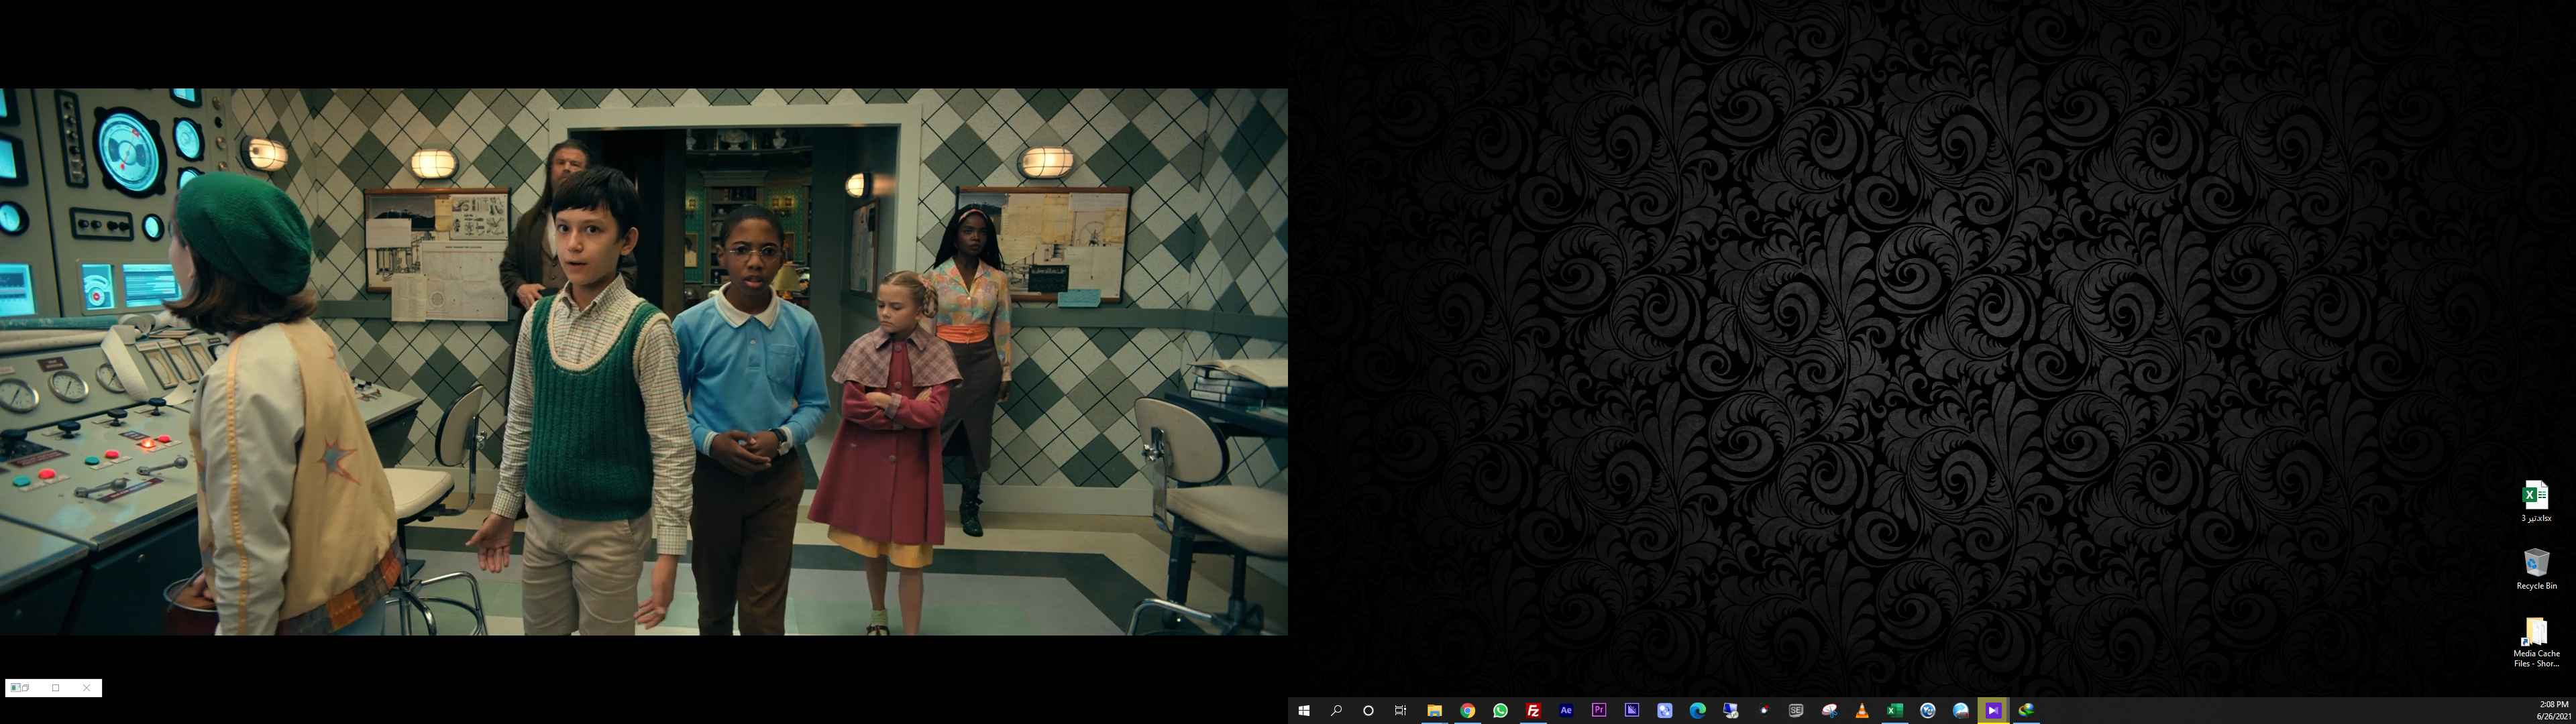Open Cortana circle button
The width and height of the screenshot is (2576, 724).
coord(1368,710)
